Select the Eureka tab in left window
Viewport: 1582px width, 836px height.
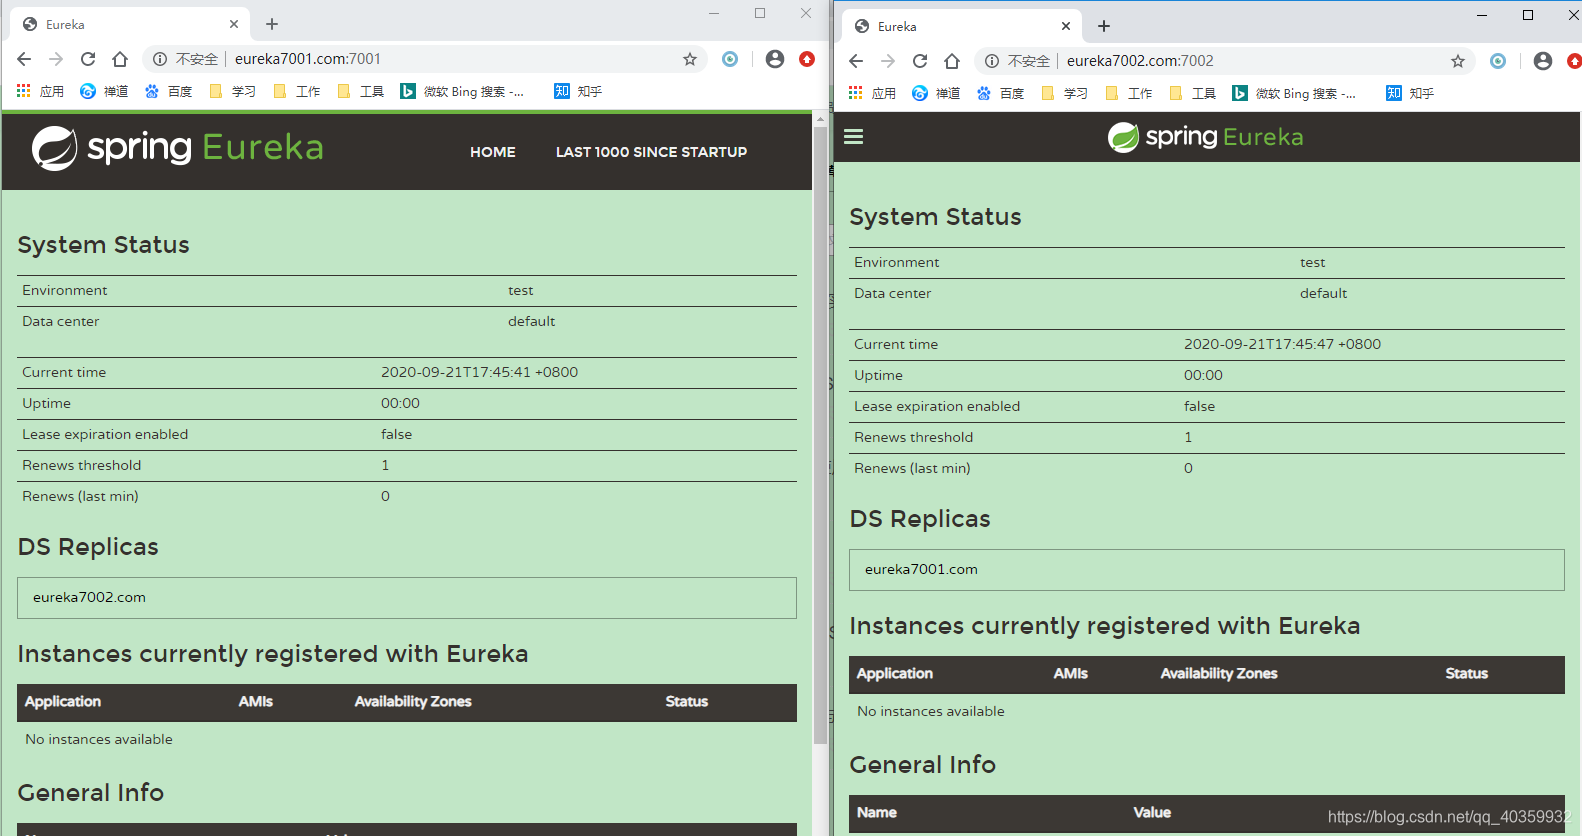[130, 24]
